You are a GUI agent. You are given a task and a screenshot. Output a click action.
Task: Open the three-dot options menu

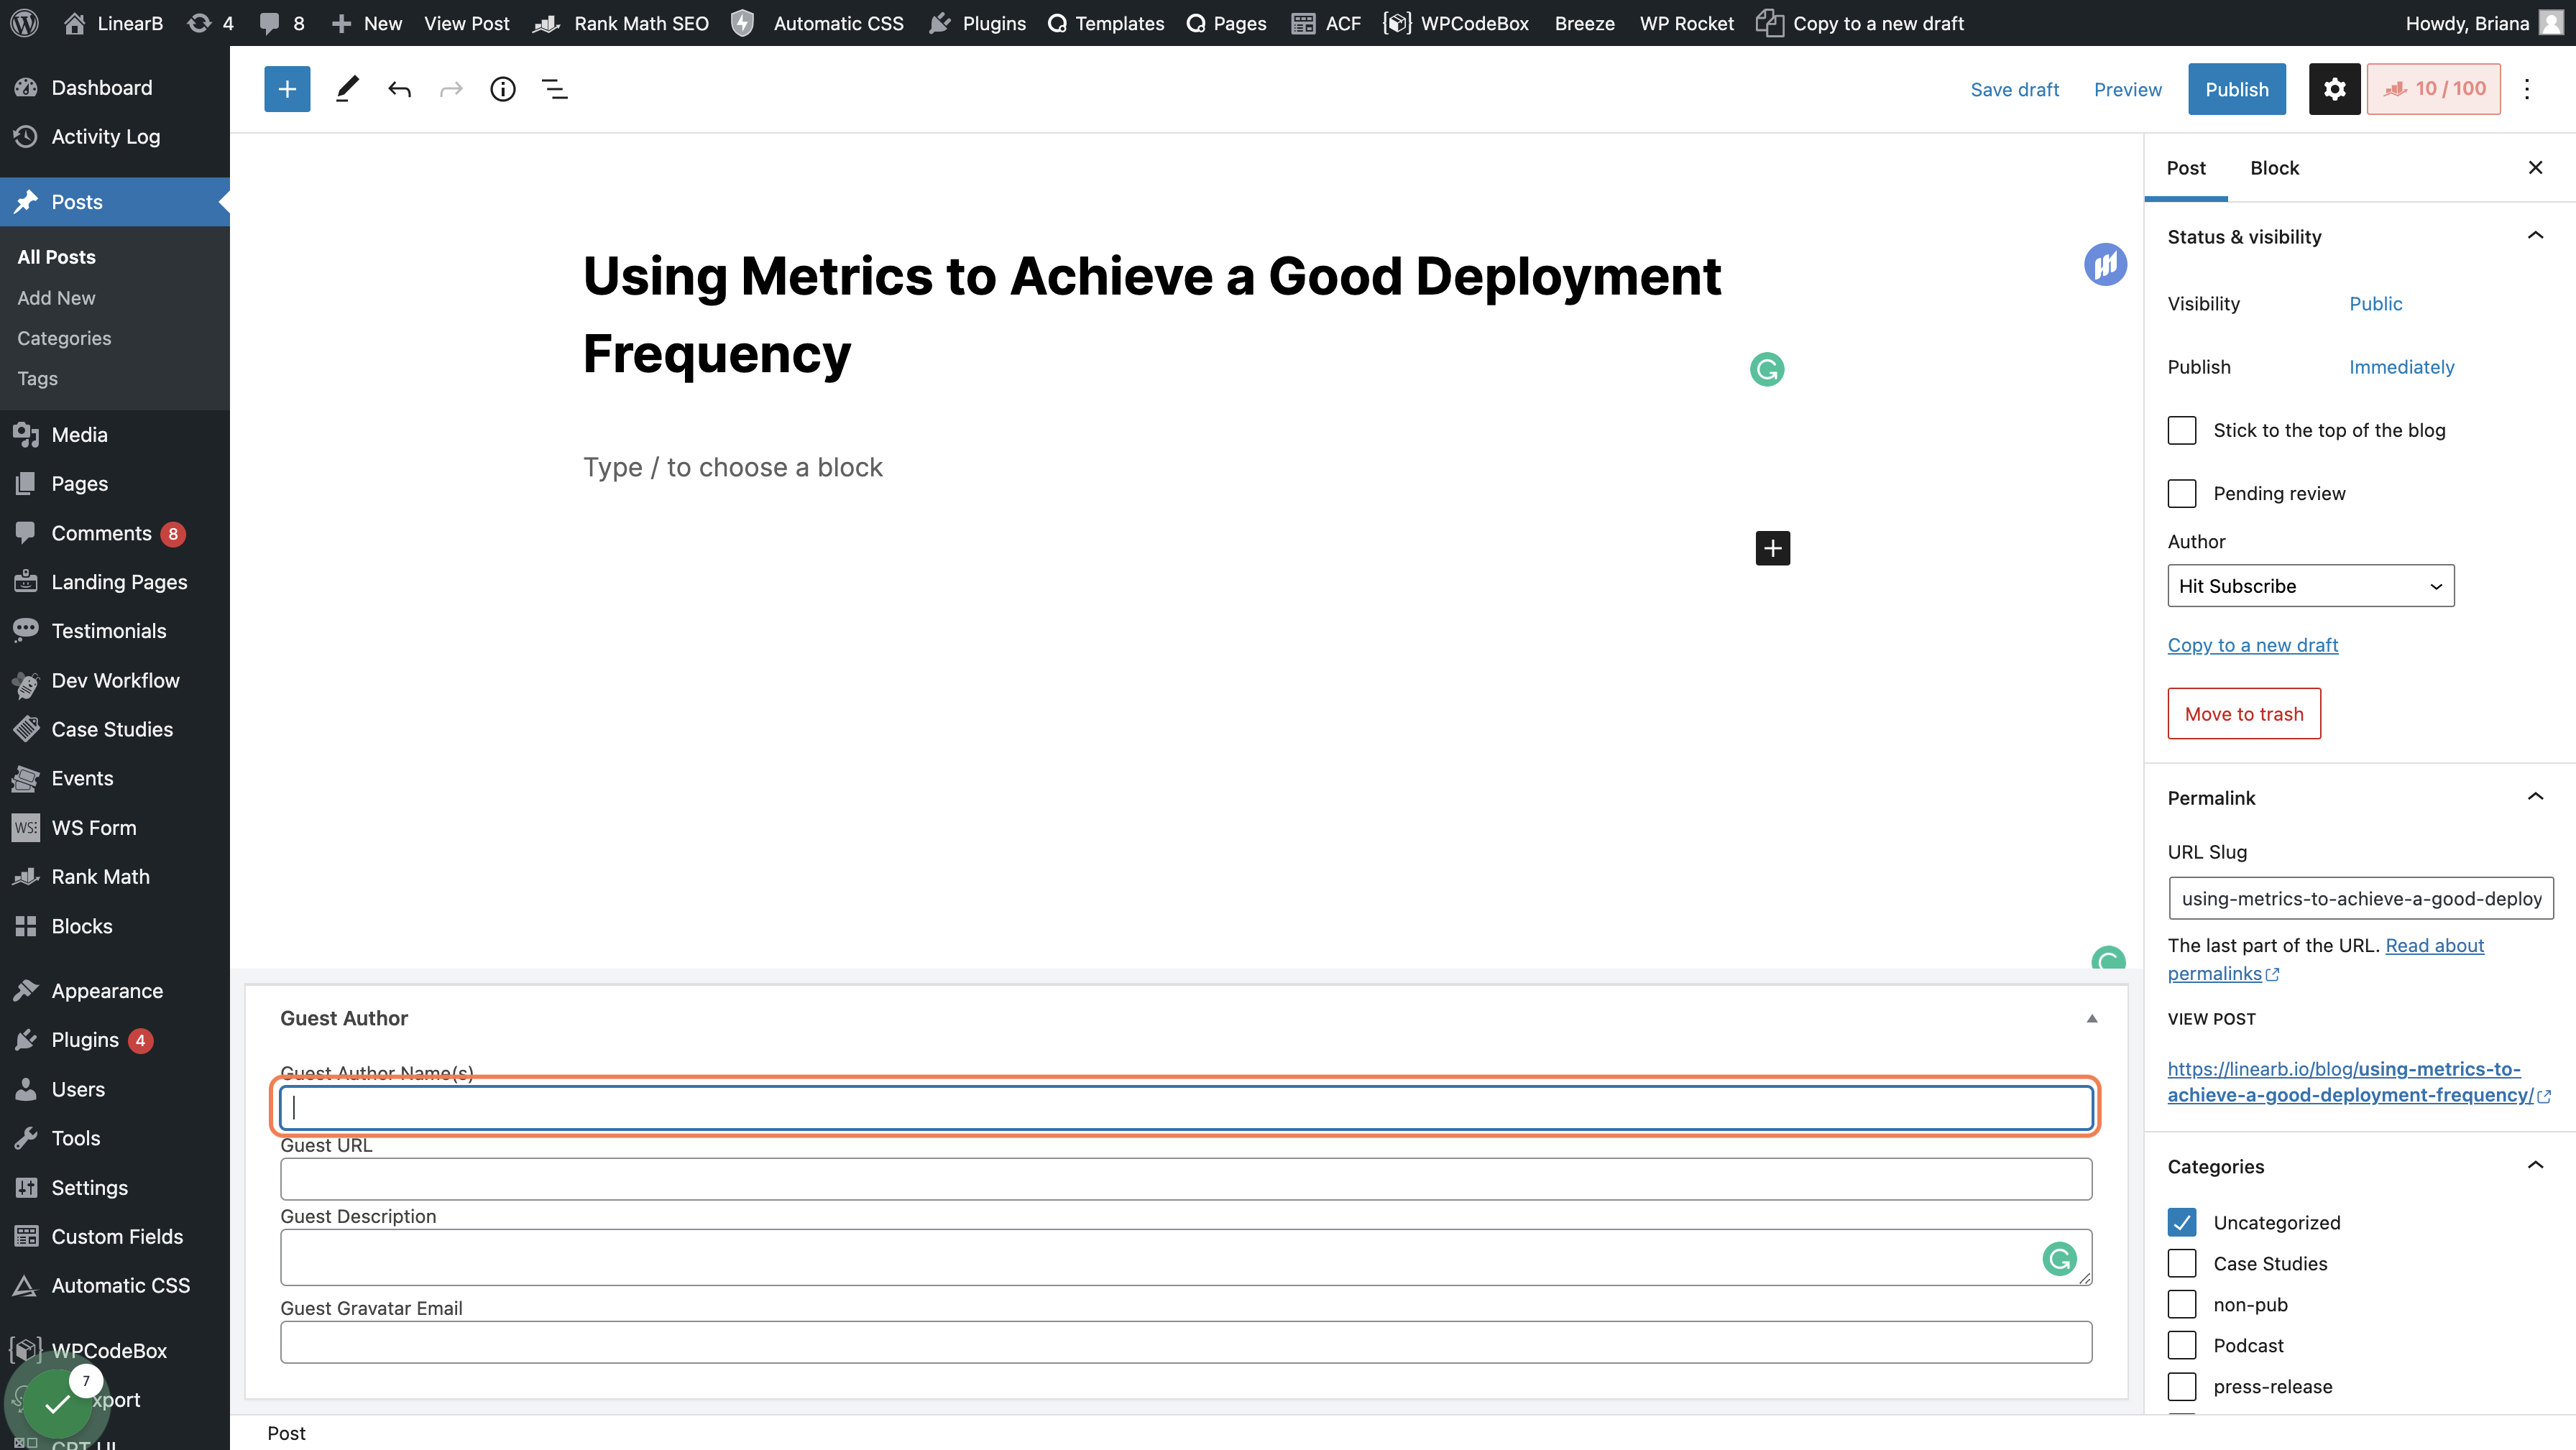click(2527, 89)
